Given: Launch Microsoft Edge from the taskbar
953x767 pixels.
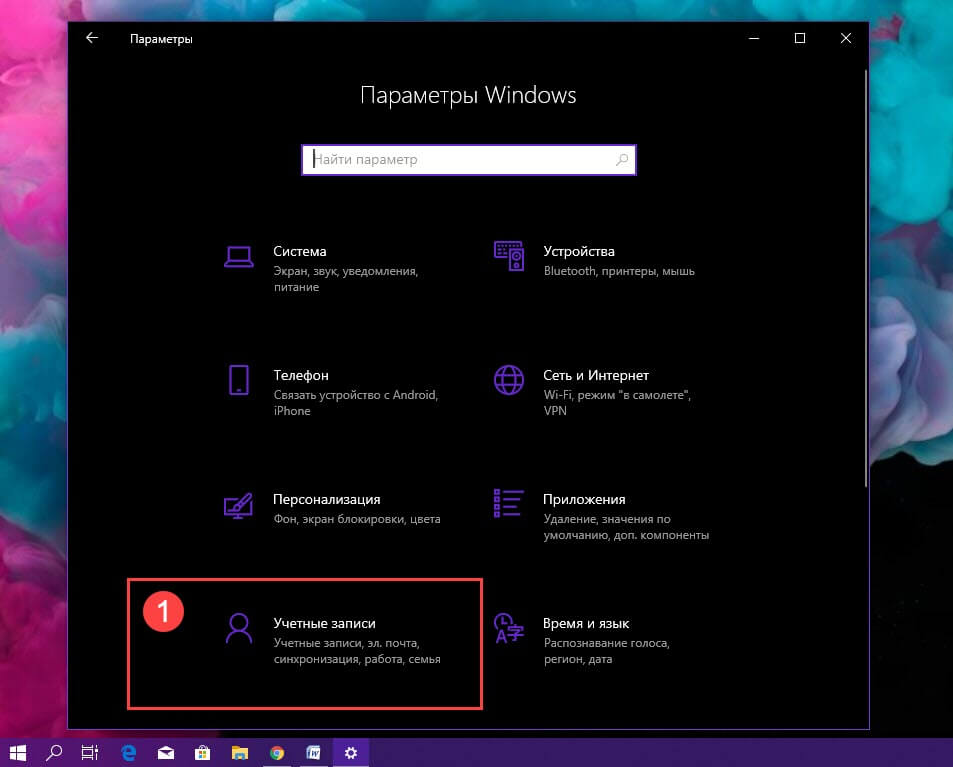Looking at the screenshot, I should tap(128, 753).
